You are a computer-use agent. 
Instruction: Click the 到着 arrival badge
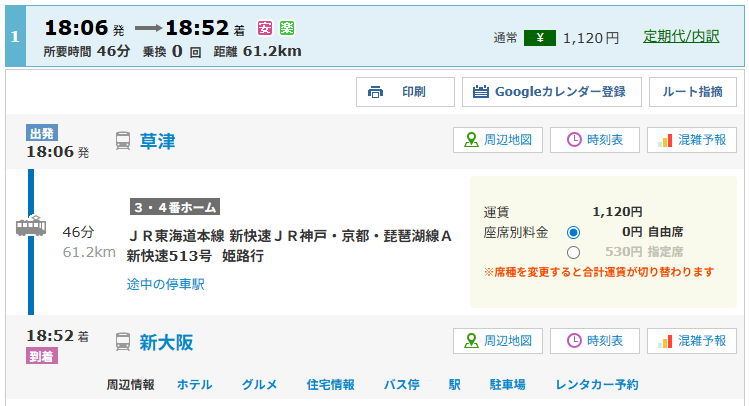42,356
